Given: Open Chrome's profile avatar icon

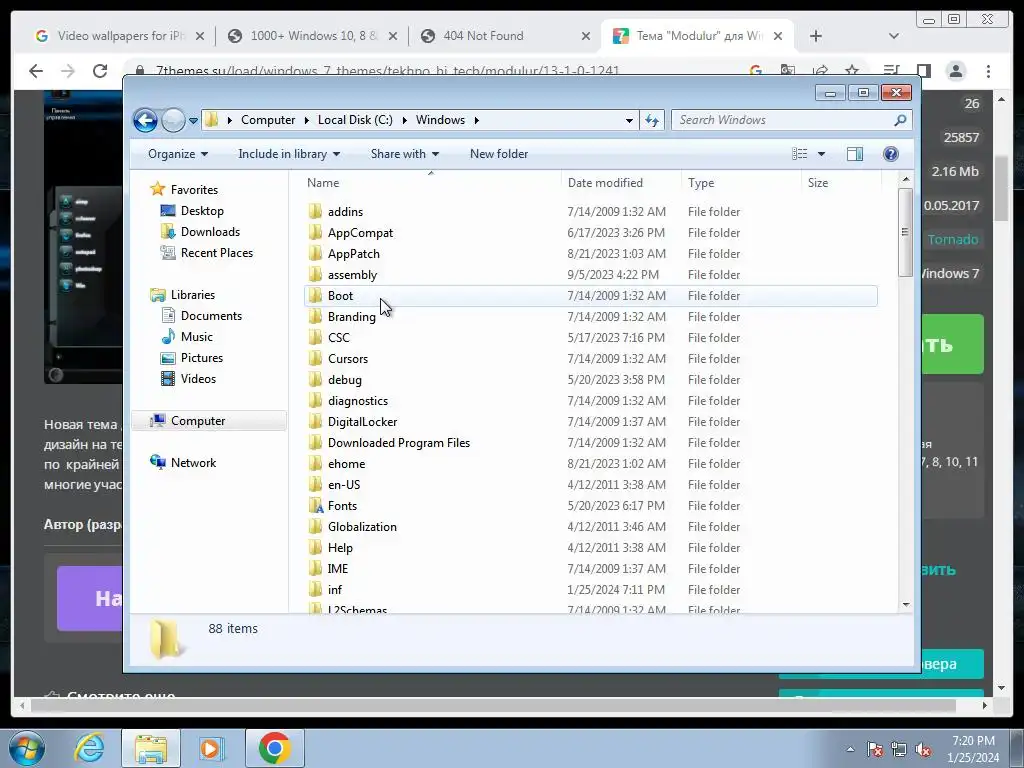Looking at the screenshot, I should [x=956, y=71].
